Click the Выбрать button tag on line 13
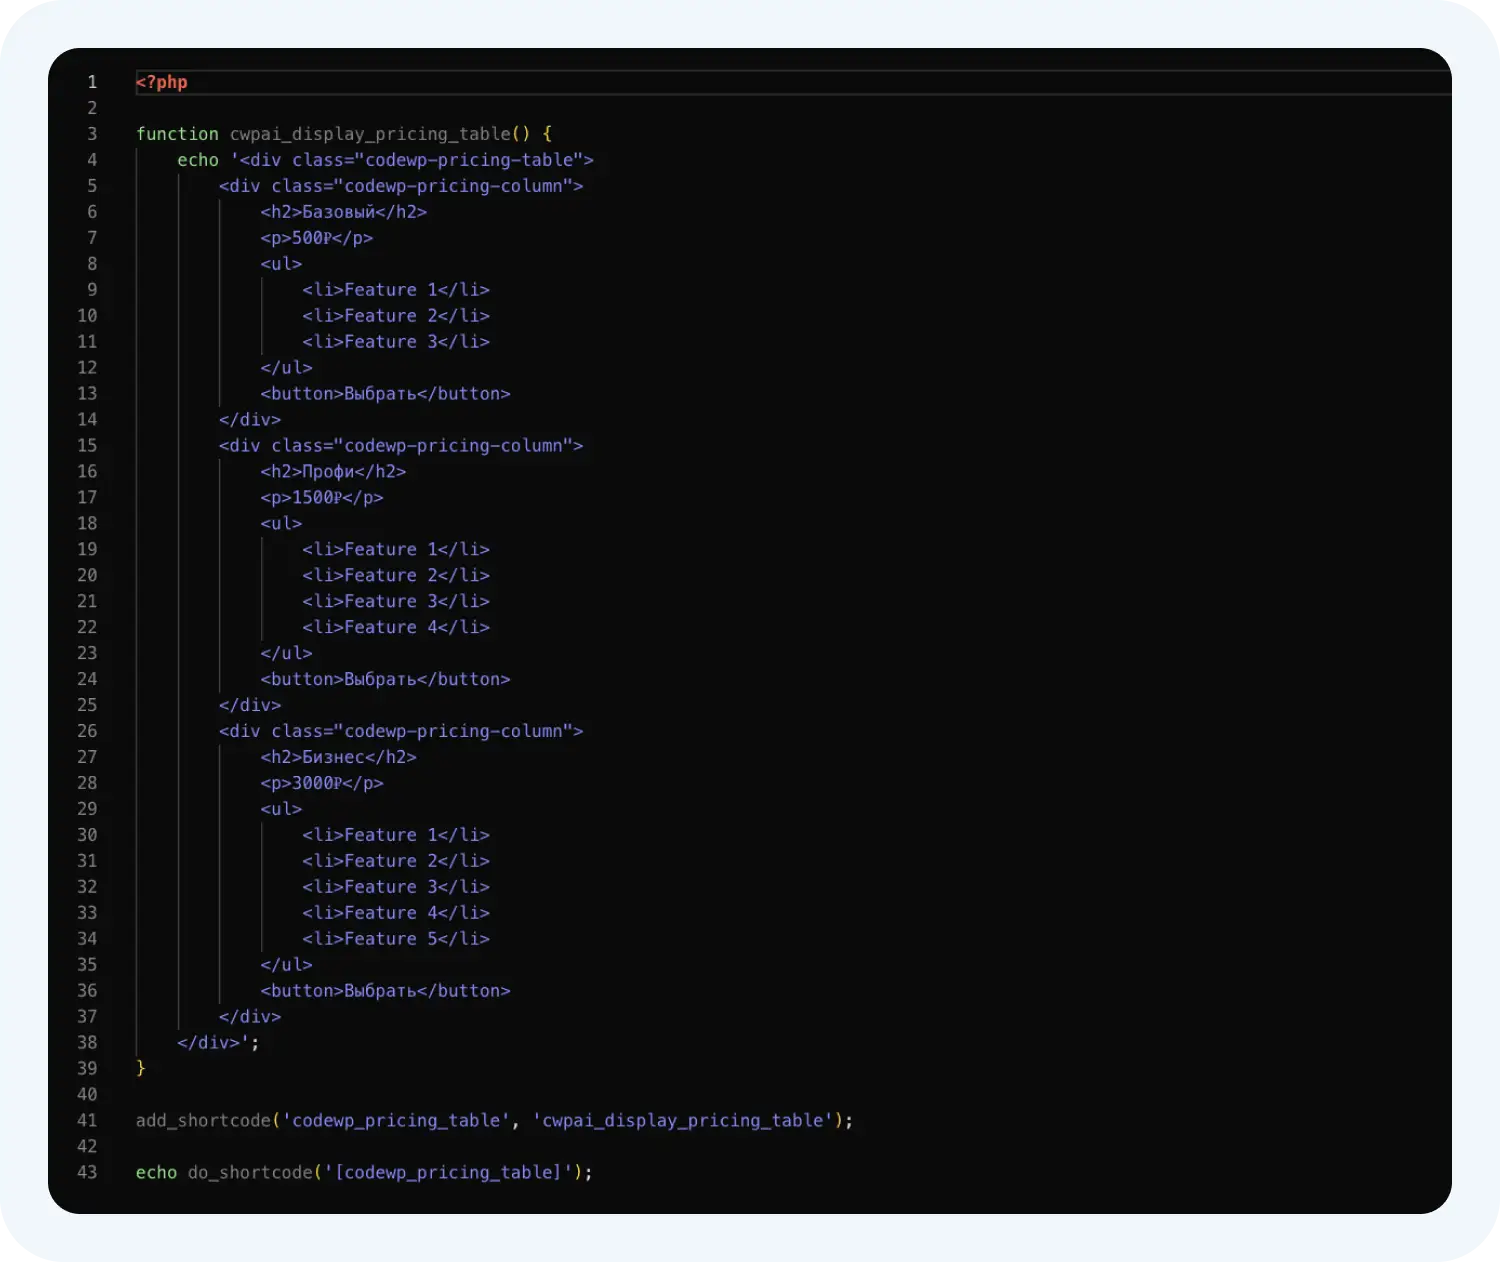The width and height of the screenshot is (1500, 1262). tap(385, 394)
